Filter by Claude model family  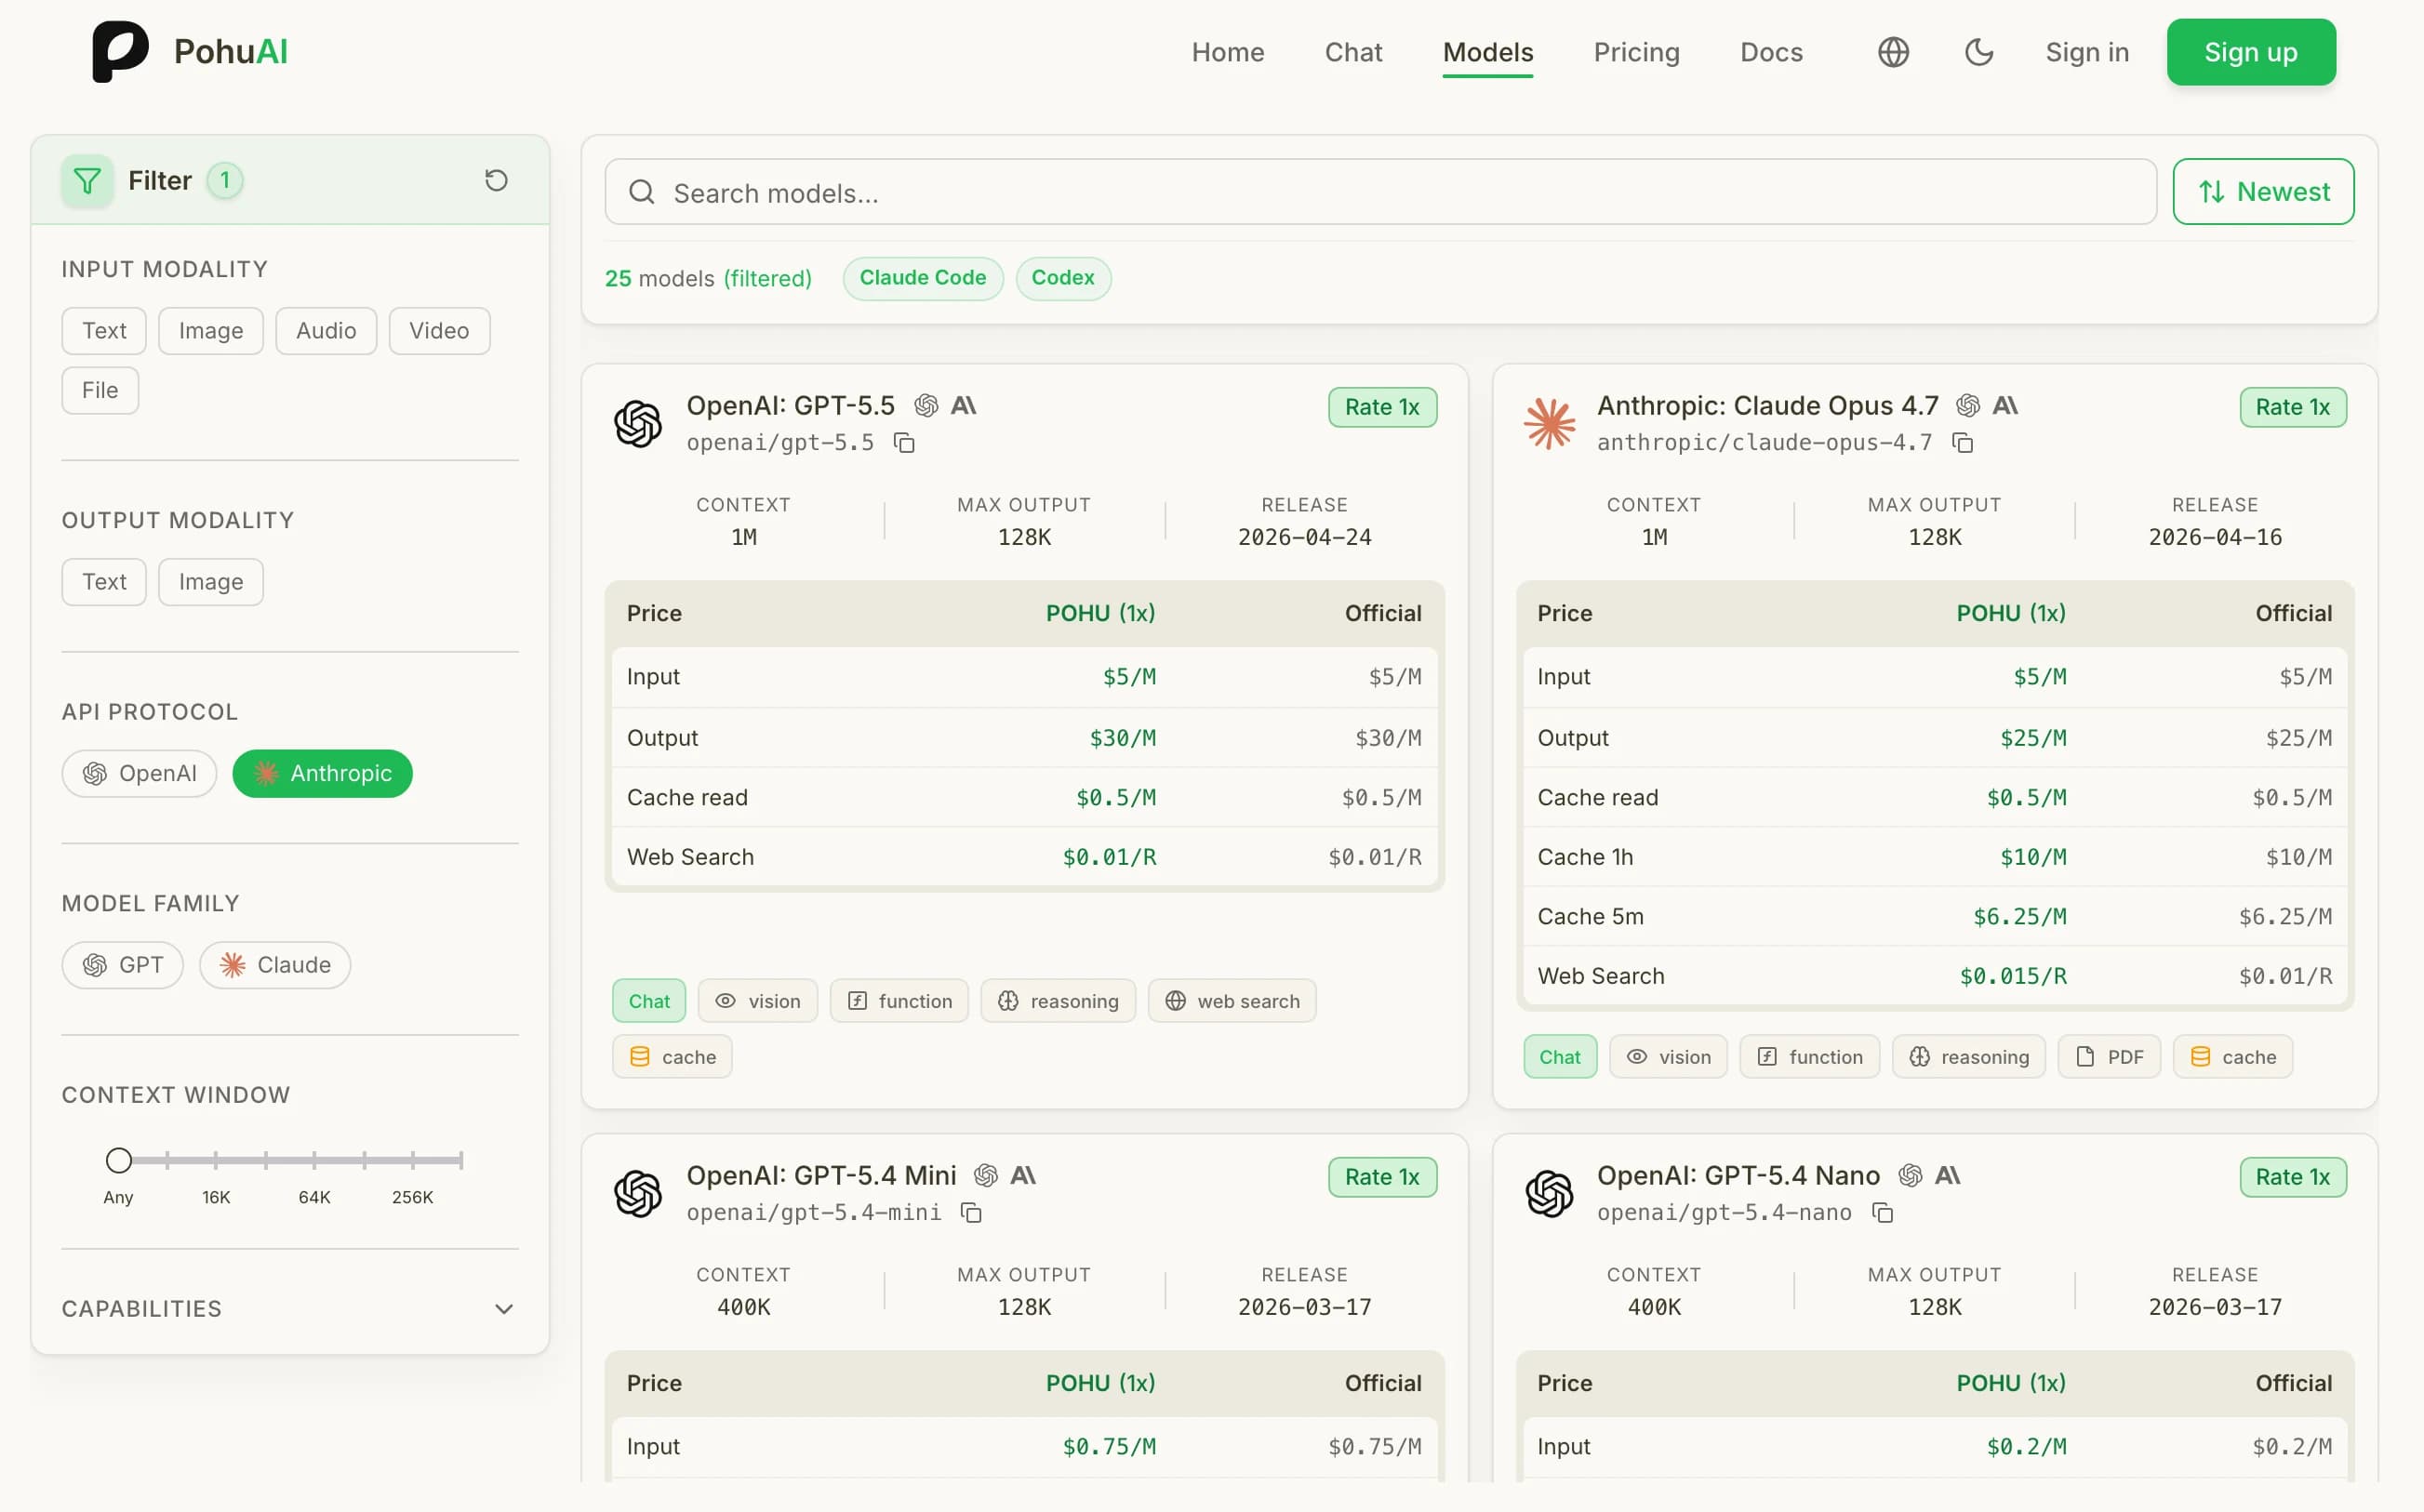click(275, 965)
